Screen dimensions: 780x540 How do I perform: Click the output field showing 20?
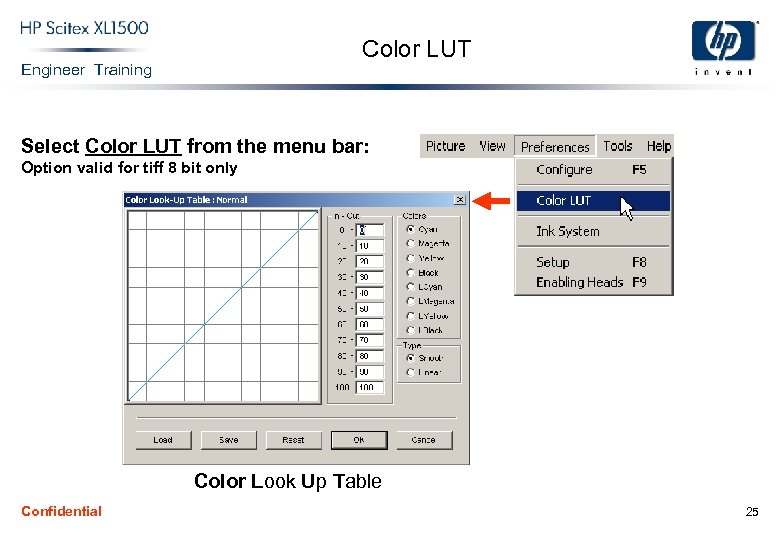[x=370, y=262]
